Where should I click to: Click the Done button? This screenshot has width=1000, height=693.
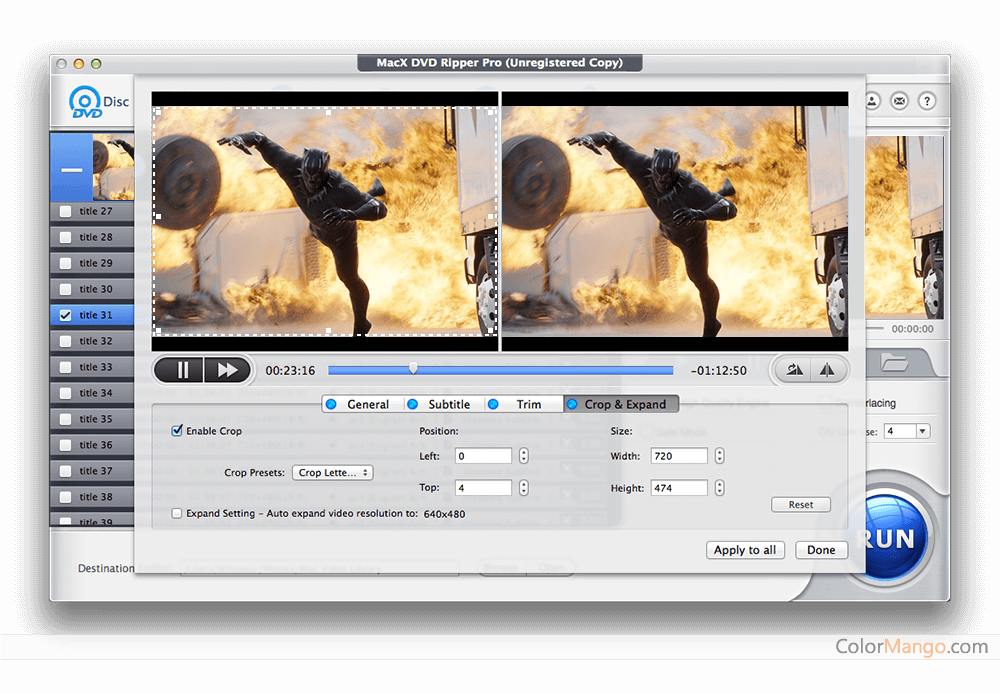pos(821,550)
